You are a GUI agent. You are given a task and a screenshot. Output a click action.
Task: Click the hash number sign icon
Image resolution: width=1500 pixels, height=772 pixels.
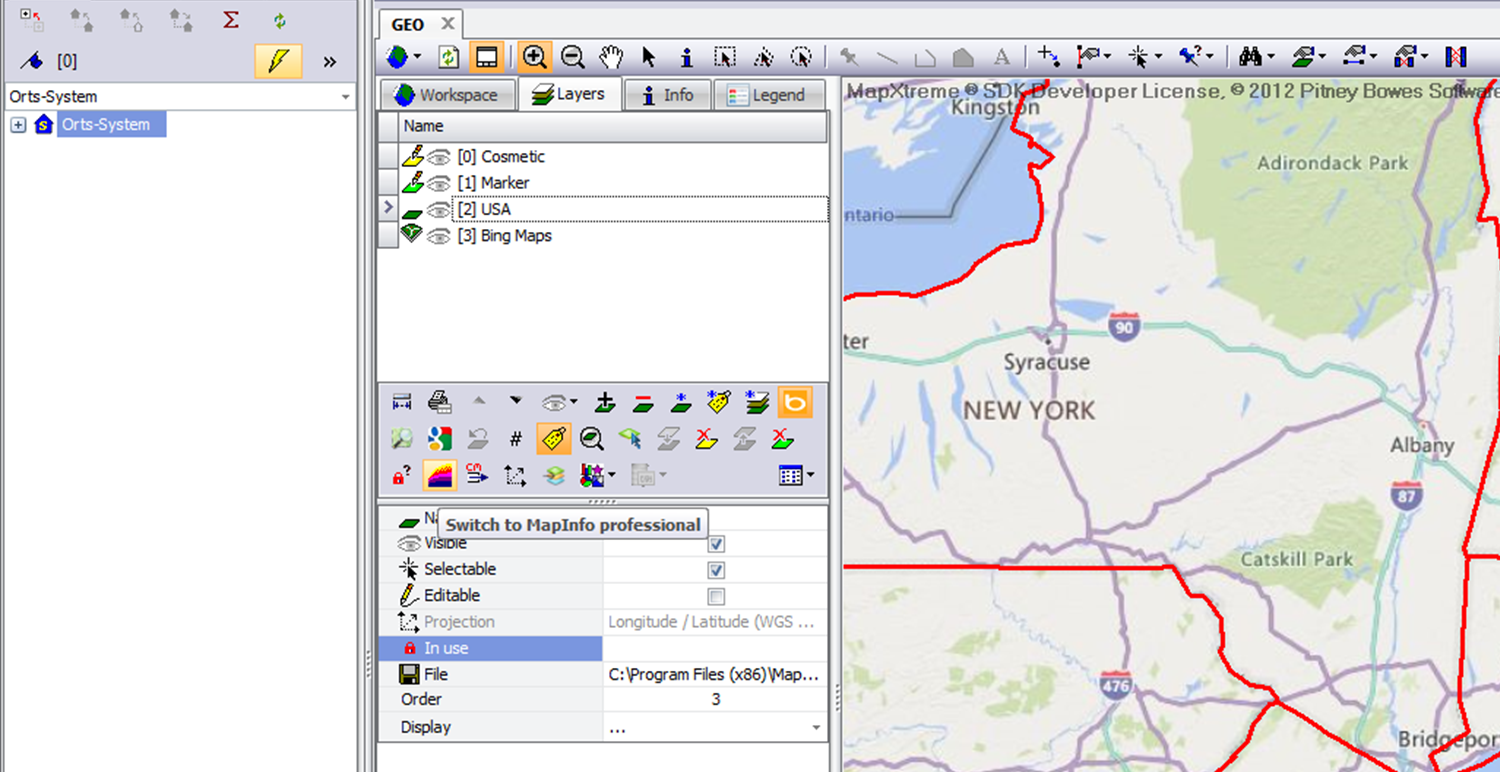[x=515, y=439]
